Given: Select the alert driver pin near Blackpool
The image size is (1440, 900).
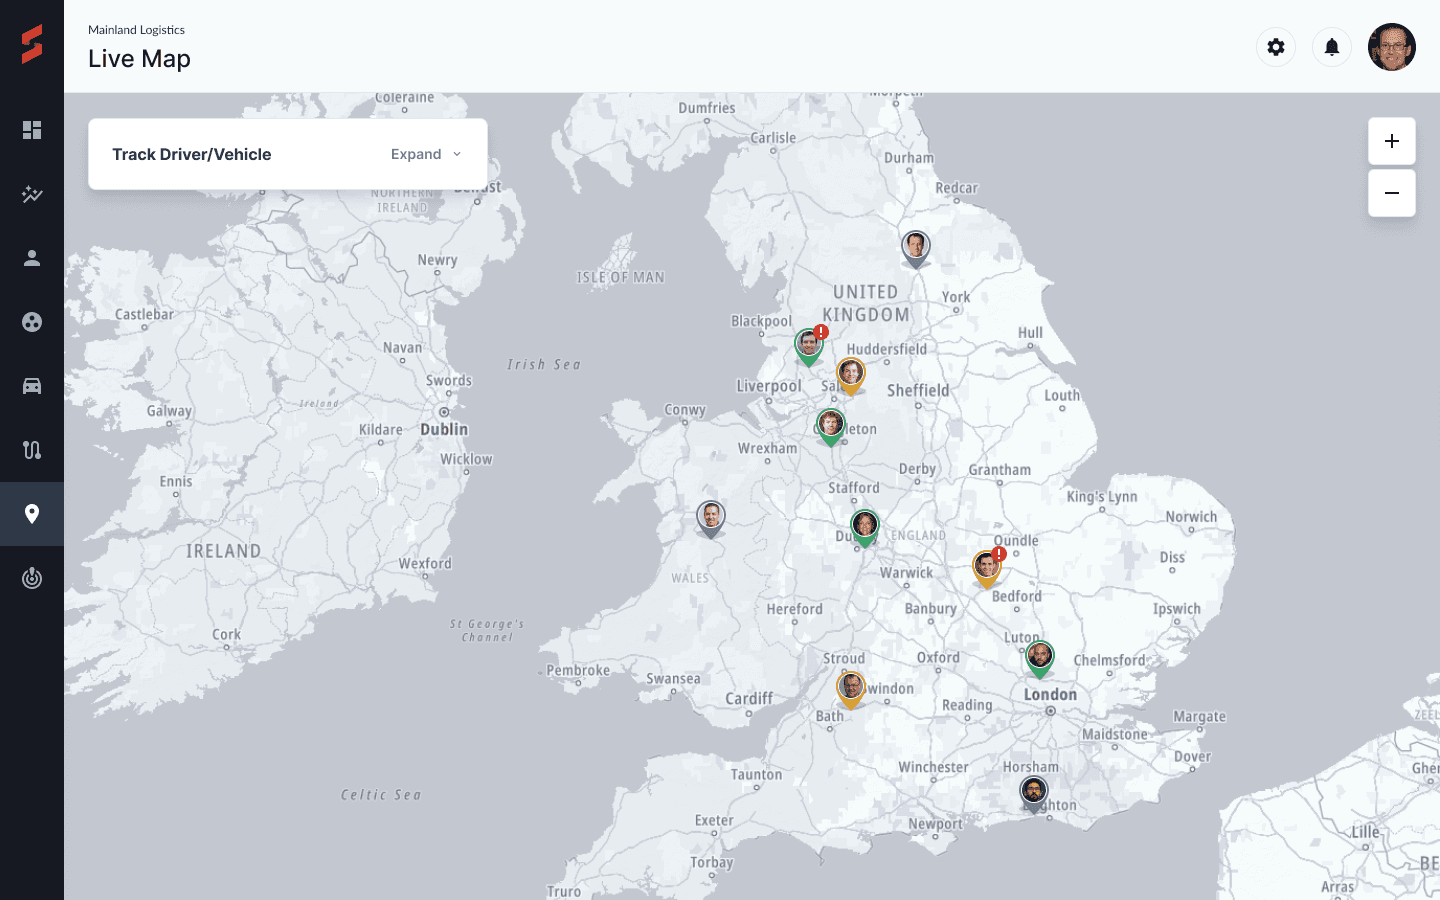Looking at the screenshot, I should click(809, 347).
